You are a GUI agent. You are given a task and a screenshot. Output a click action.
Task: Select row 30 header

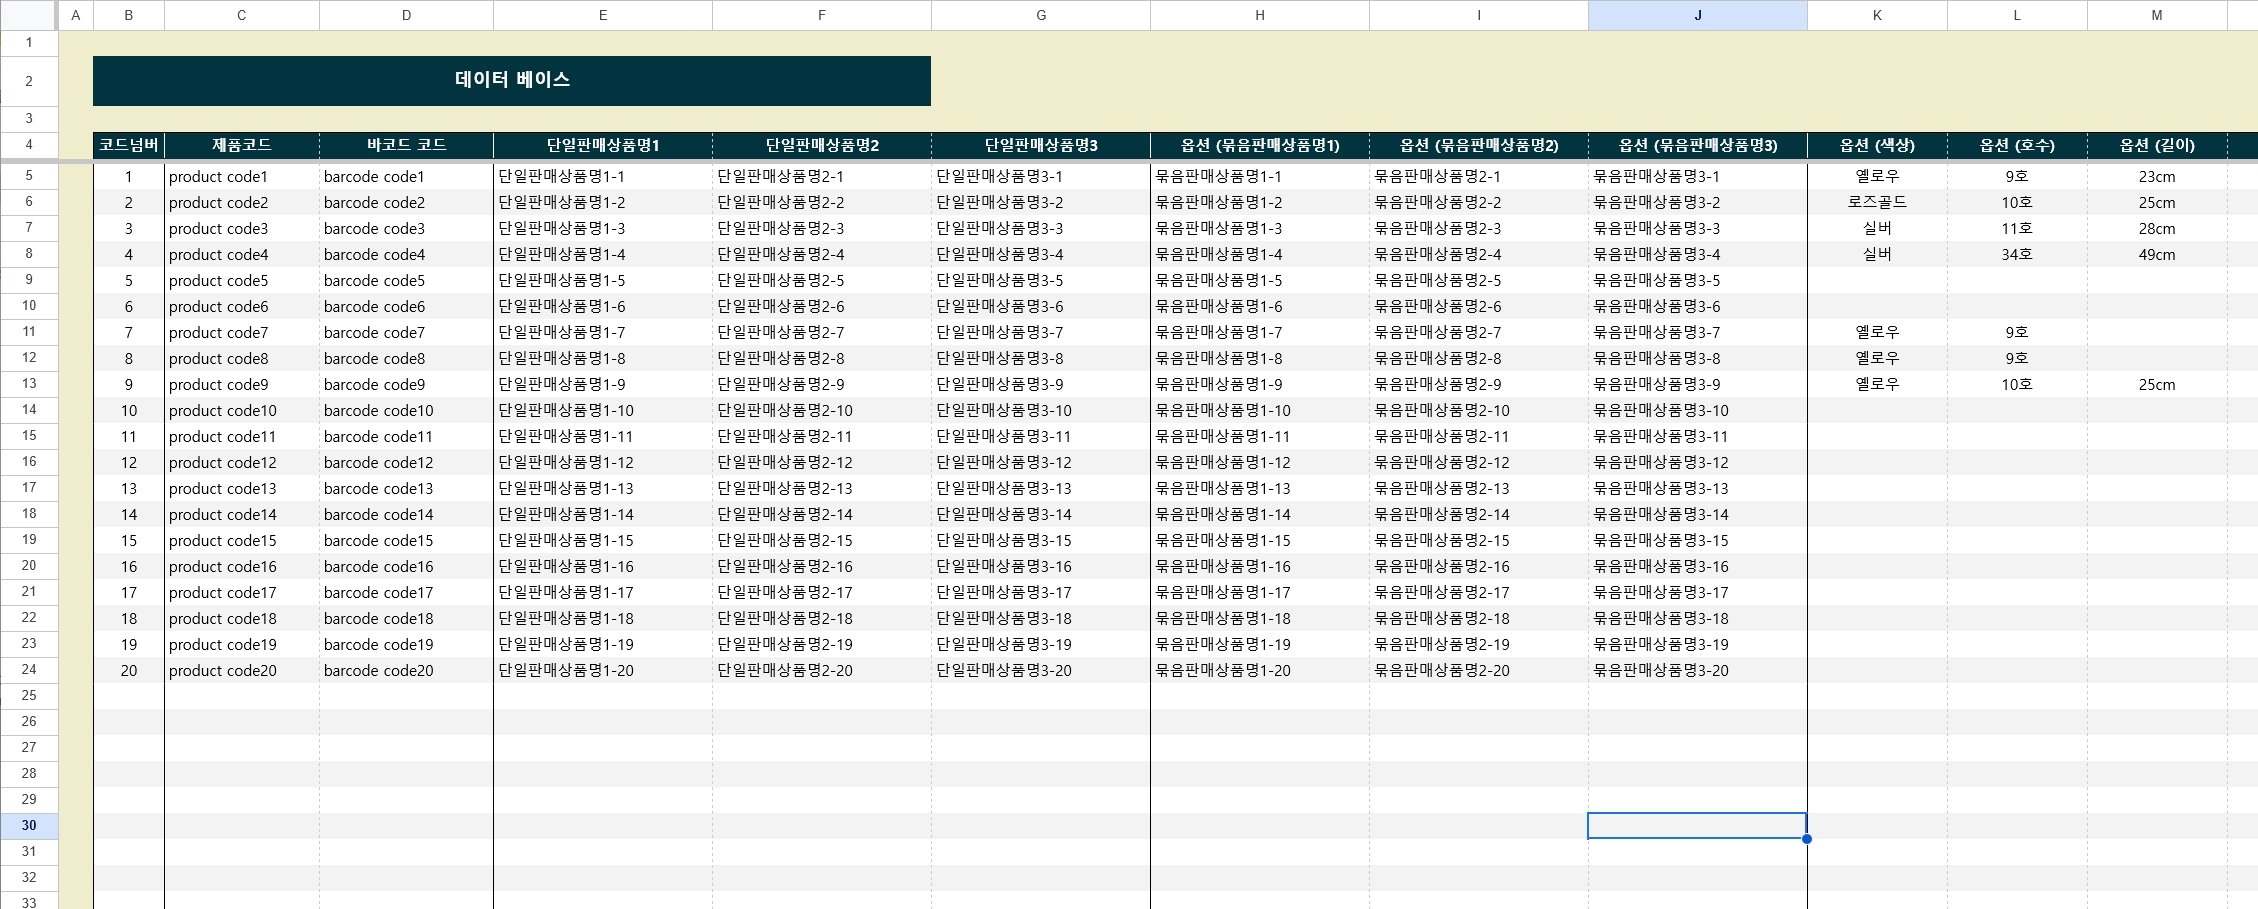(x=29, y=825)
